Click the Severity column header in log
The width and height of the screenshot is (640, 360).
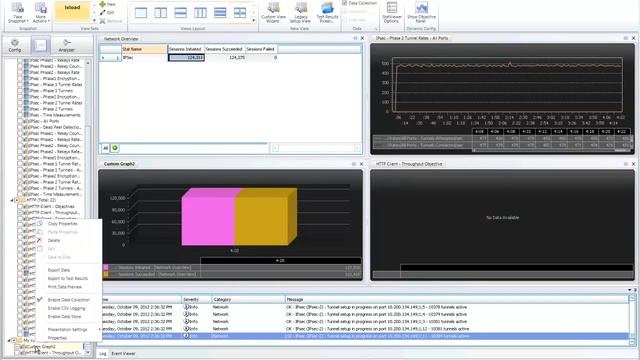tap(196, 299)
